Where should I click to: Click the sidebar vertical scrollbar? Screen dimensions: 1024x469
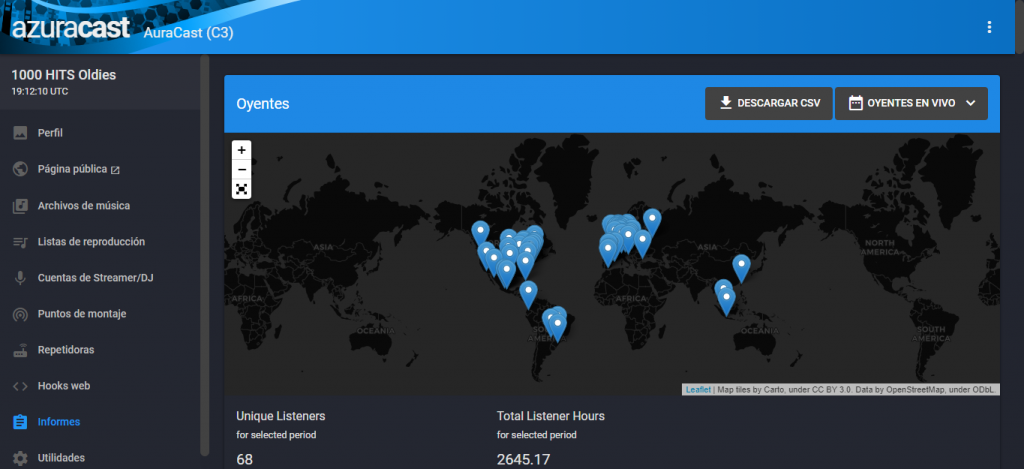coord(205,250)
